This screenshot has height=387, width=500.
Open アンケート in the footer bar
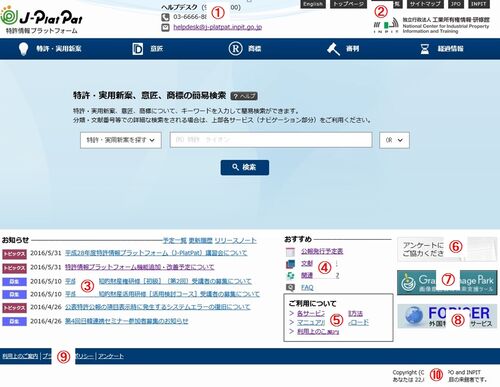tap(111, 356)
